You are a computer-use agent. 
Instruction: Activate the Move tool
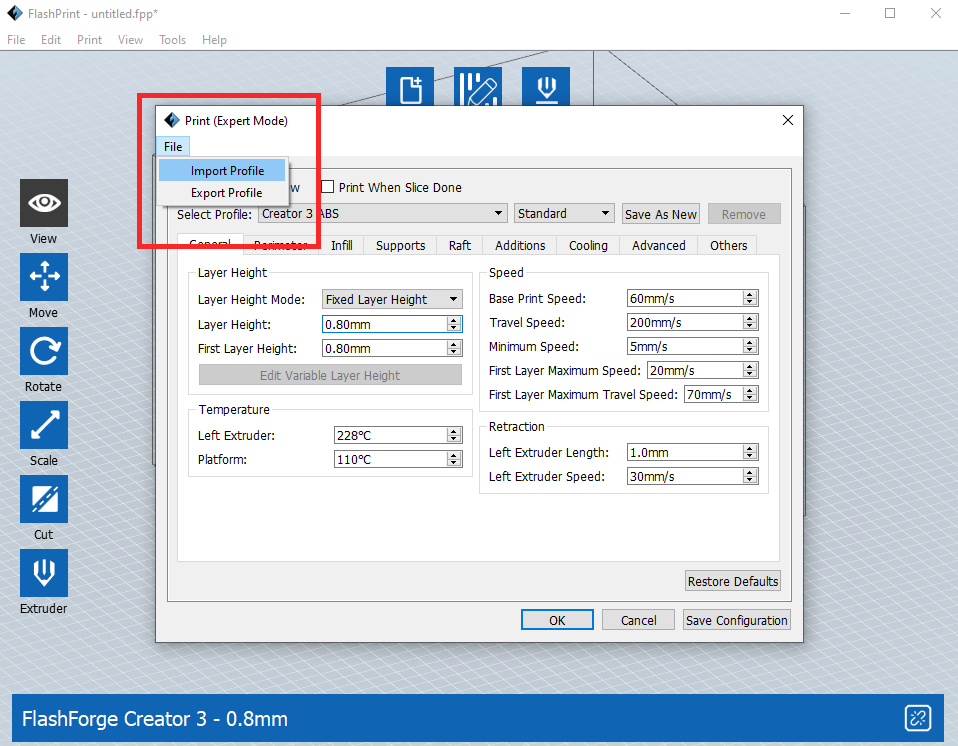pos(44,277)
